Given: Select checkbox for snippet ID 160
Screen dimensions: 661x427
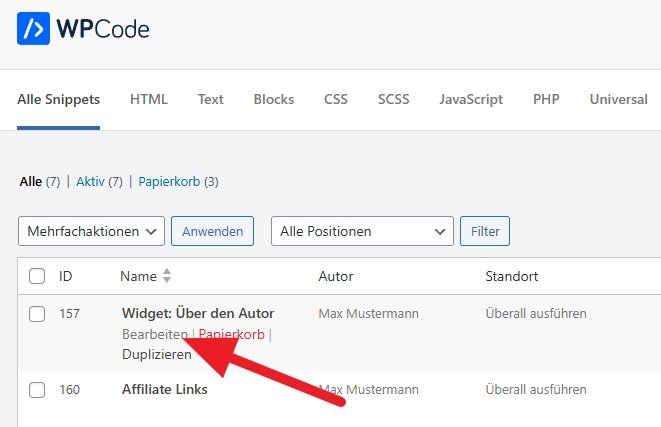Looking at the screenshot, I should pos(37,390).
